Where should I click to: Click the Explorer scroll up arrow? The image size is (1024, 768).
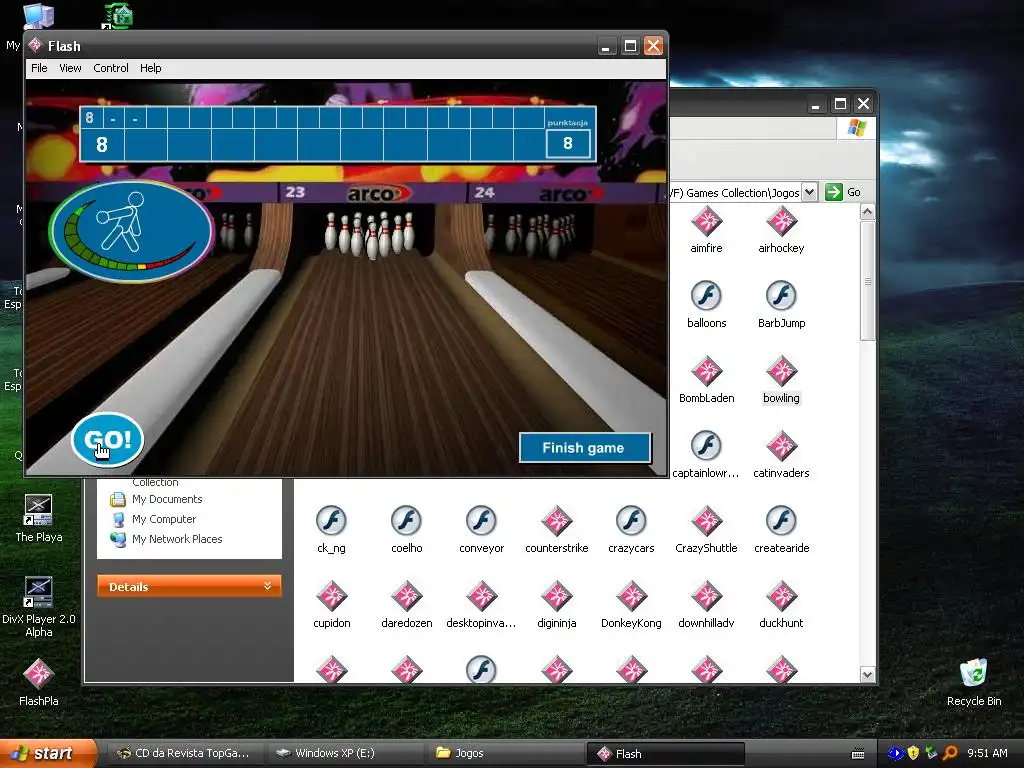[x=867, y=212]
